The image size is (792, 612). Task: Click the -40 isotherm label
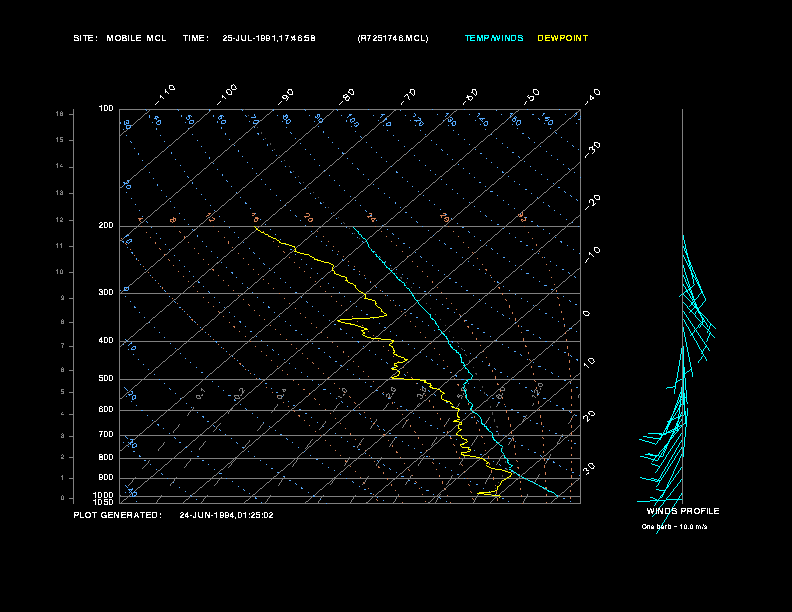pos(593,96)
